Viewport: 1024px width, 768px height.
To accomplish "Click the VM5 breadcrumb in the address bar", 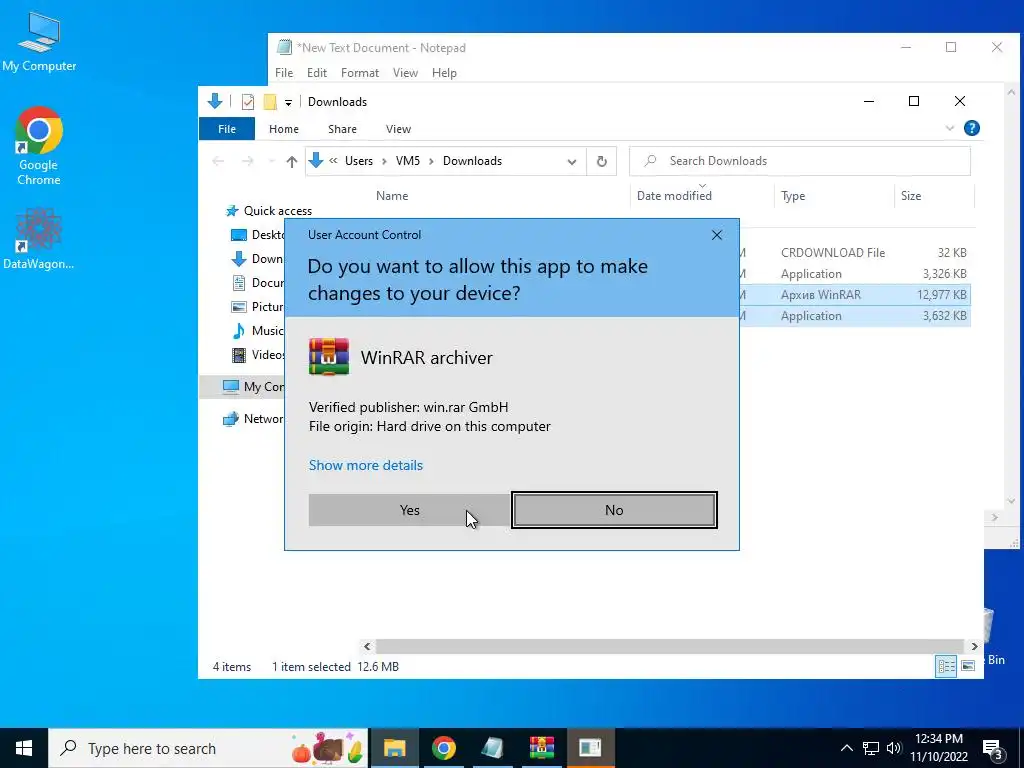I will click(x=408, y=161).
